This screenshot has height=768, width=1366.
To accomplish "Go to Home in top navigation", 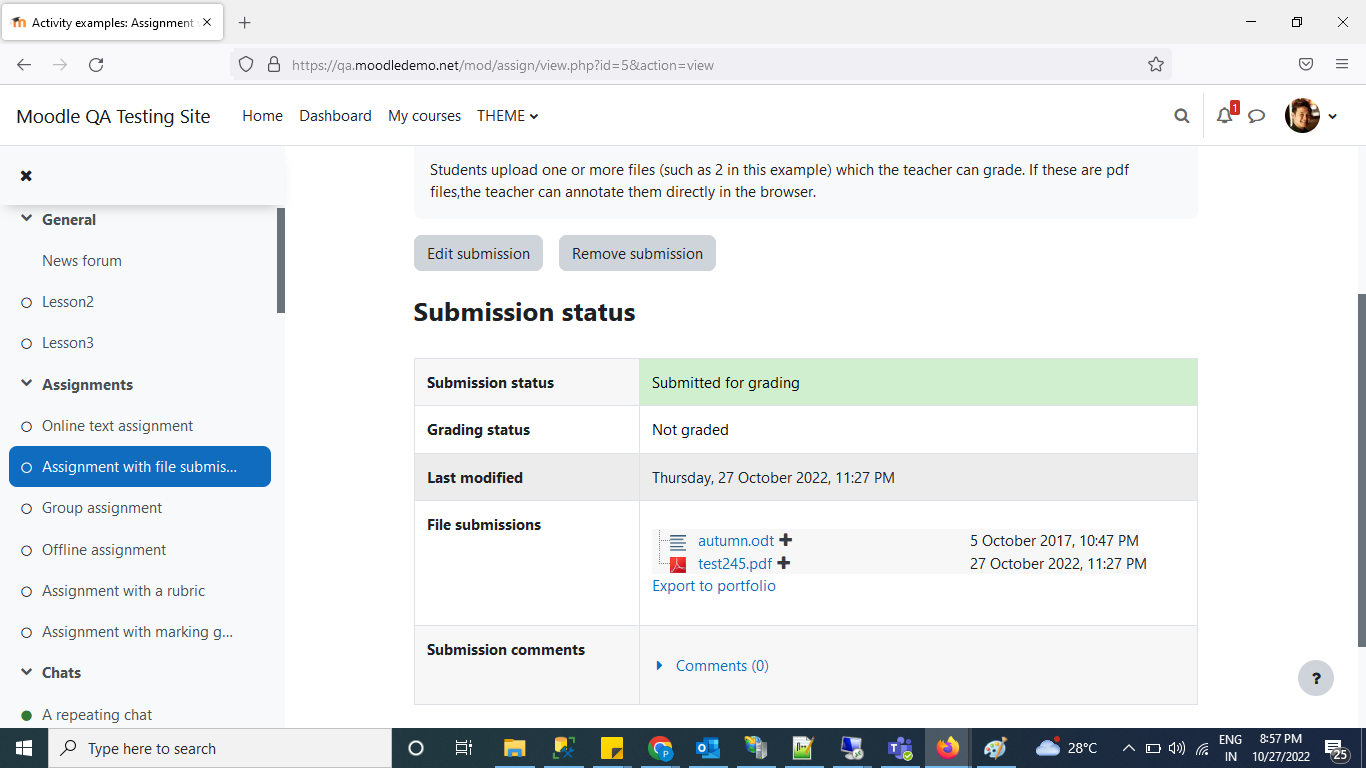I will point(262,116).
